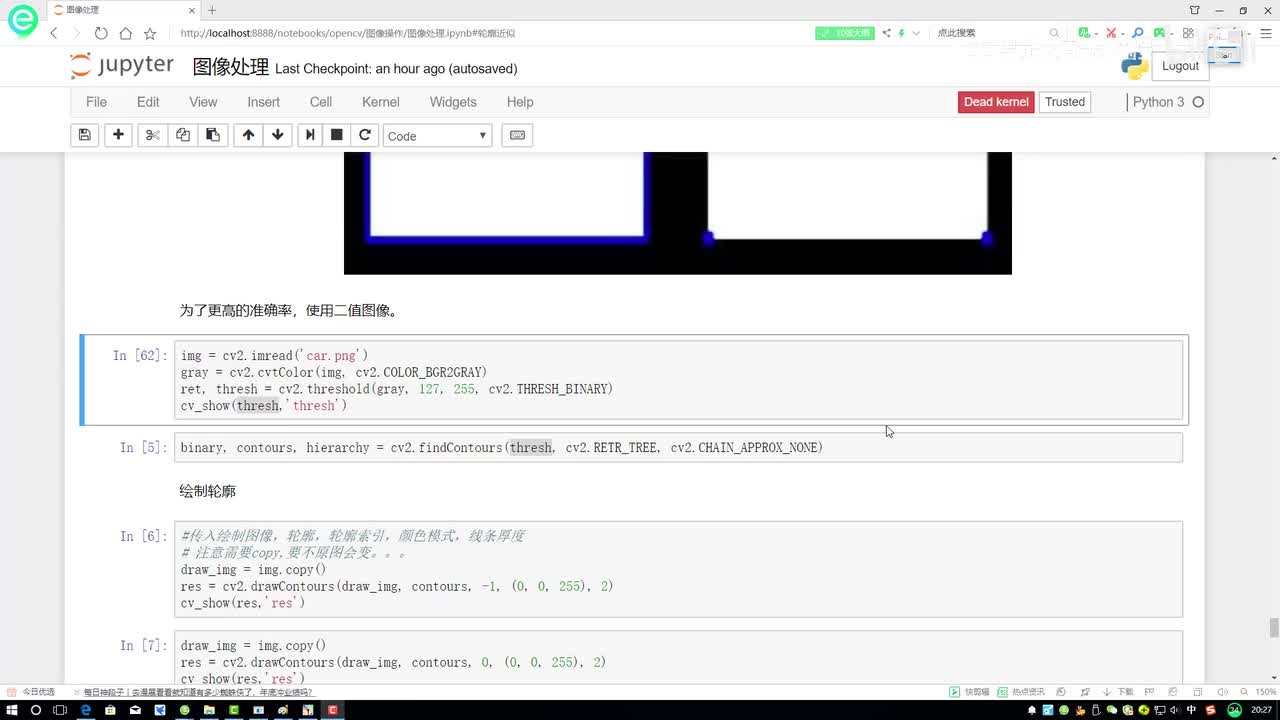Screen dimensions: 1280x720
Task: Open a new browser tab with the plus
Action: click(212, 10)
